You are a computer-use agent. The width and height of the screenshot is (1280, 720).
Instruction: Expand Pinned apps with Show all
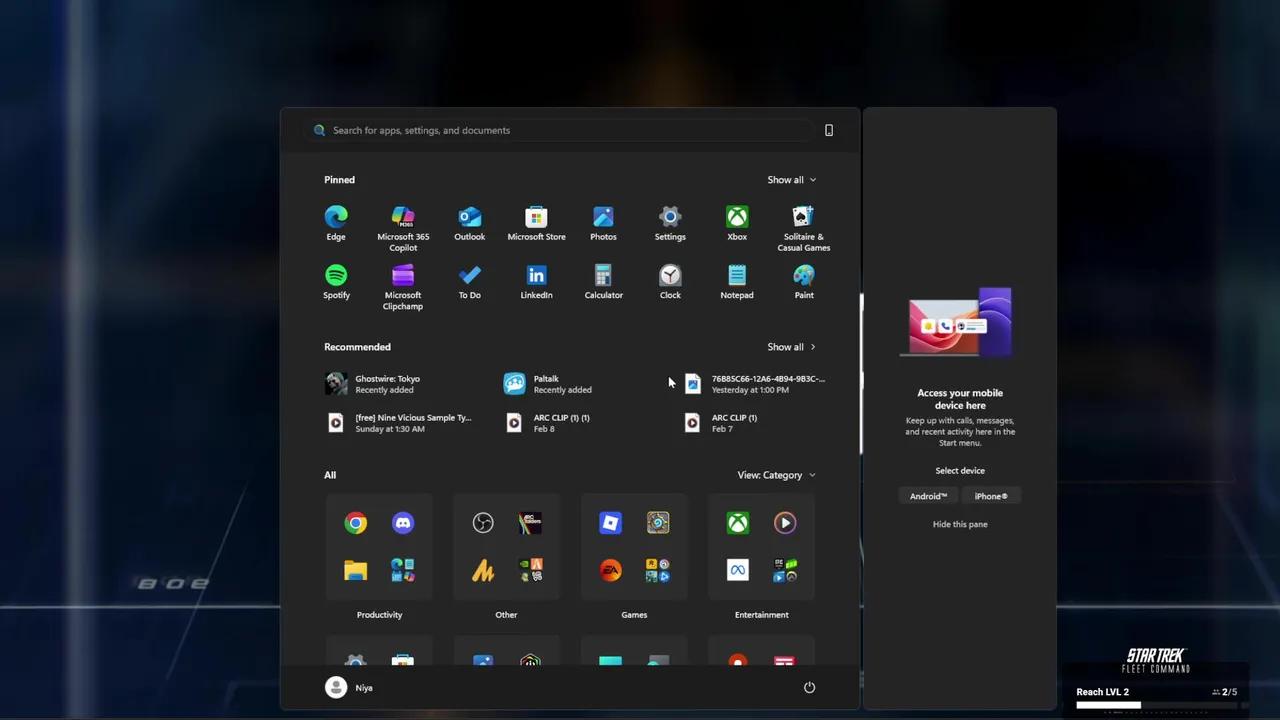pyautogui.click(x=792, y=180)
